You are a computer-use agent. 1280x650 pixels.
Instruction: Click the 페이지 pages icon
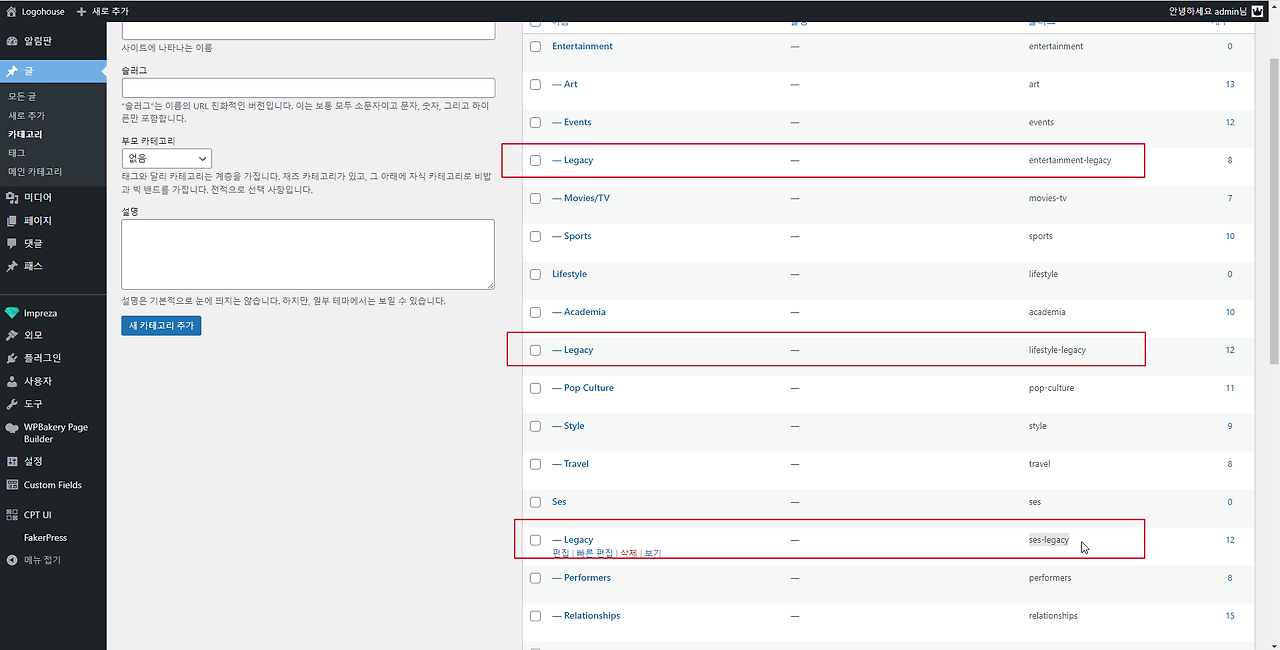[x=12, y=221]
